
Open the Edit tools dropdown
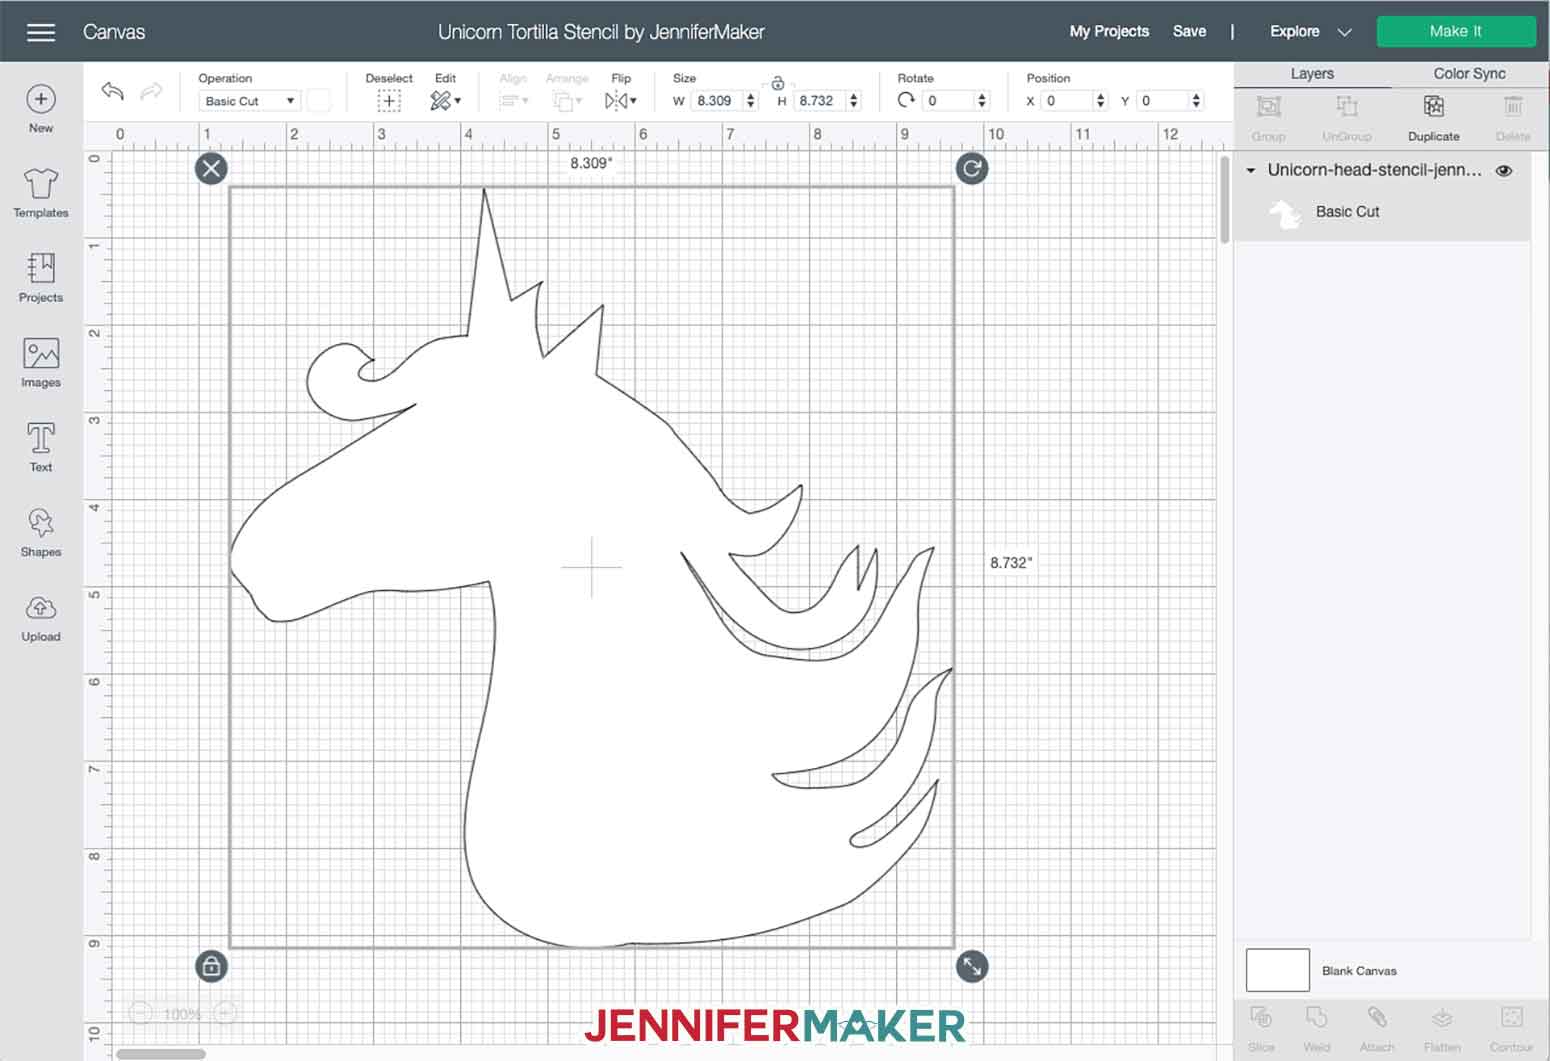pyautogui.click(x=445, y=101)
